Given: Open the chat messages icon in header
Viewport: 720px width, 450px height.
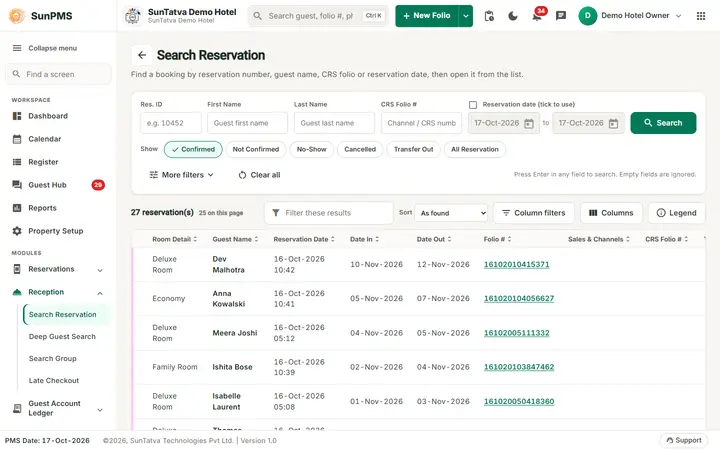Looking at the screenshot, I should 561,16.
